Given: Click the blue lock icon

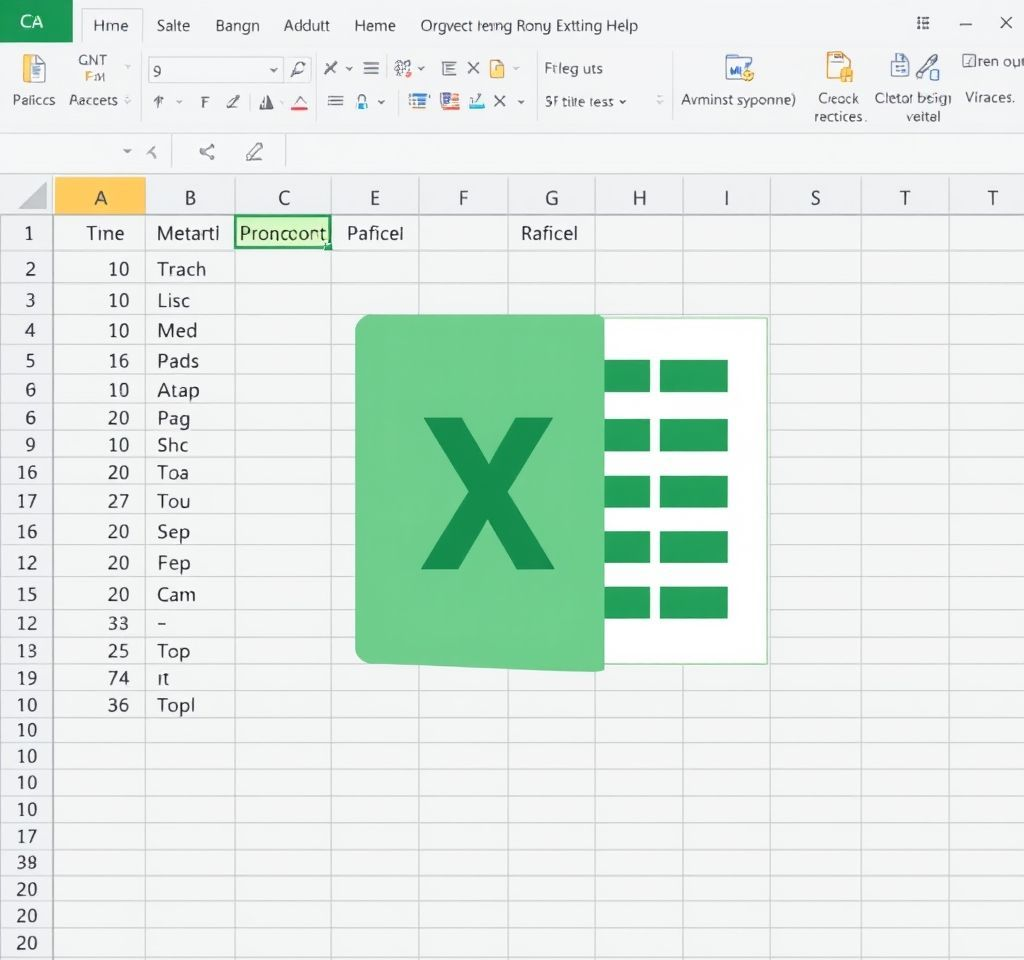Looking at the screenshot, I should pos(362,102).
